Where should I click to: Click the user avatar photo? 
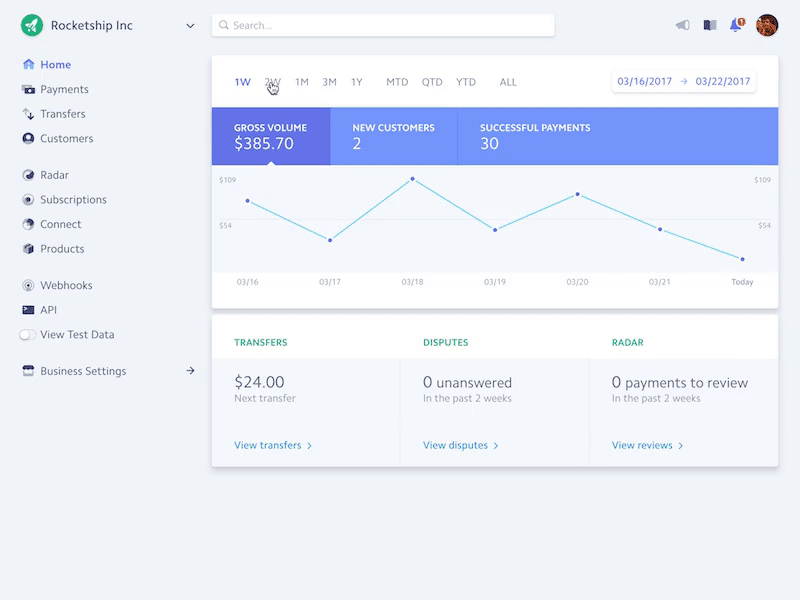[x=766, y=25]
